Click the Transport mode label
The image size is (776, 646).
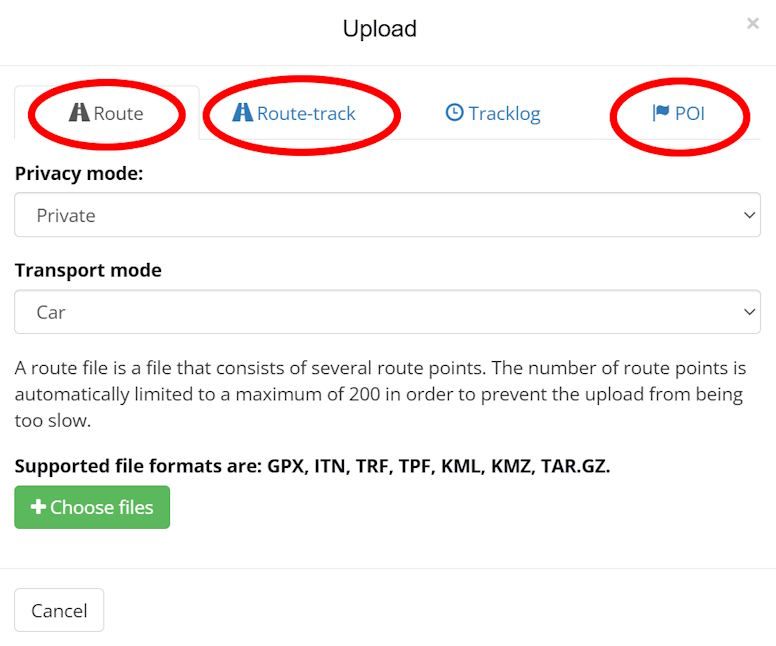[88, 270]
